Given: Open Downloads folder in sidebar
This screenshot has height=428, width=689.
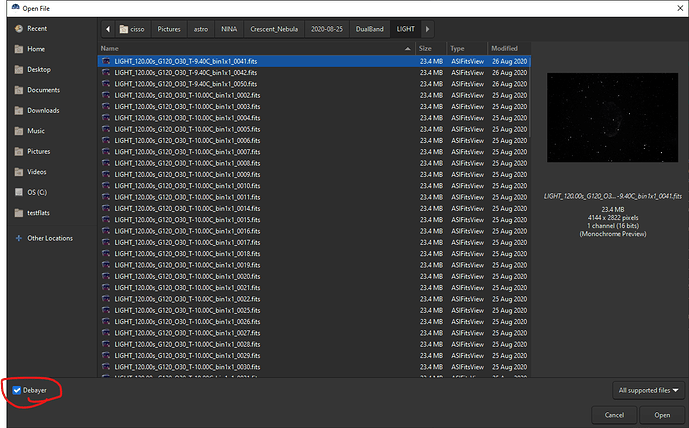Looking at the screenshot, I should [43, 111].
